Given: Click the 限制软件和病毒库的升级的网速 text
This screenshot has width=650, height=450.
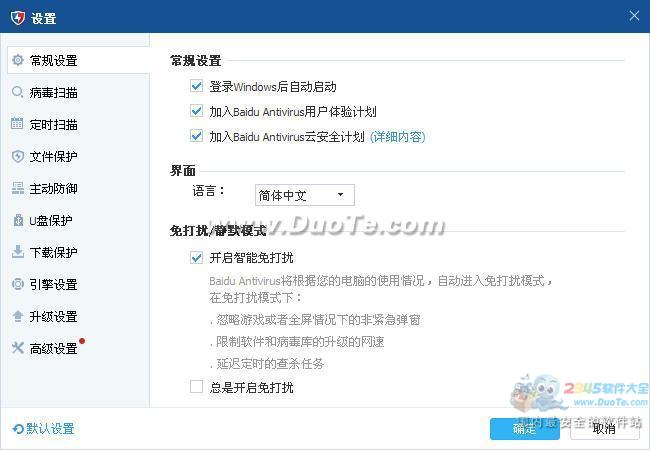Looking at the screenshot, I should pyautogui.click(x=300, y=342).
